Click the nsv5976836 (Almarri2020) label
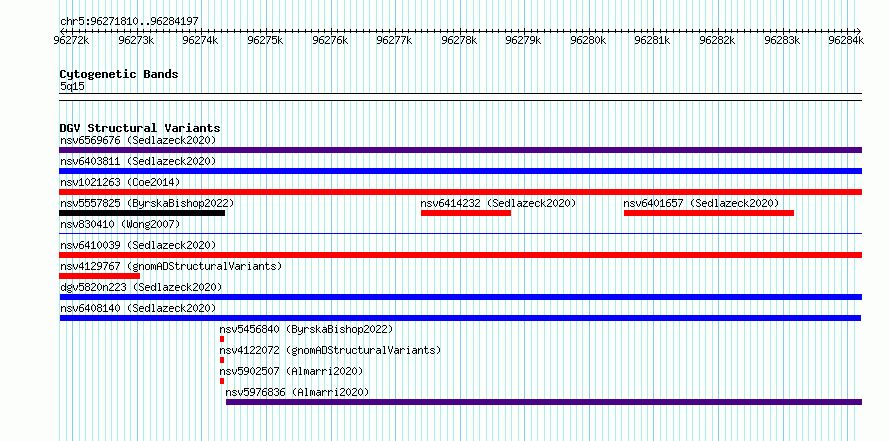 (x=297, y=392)
